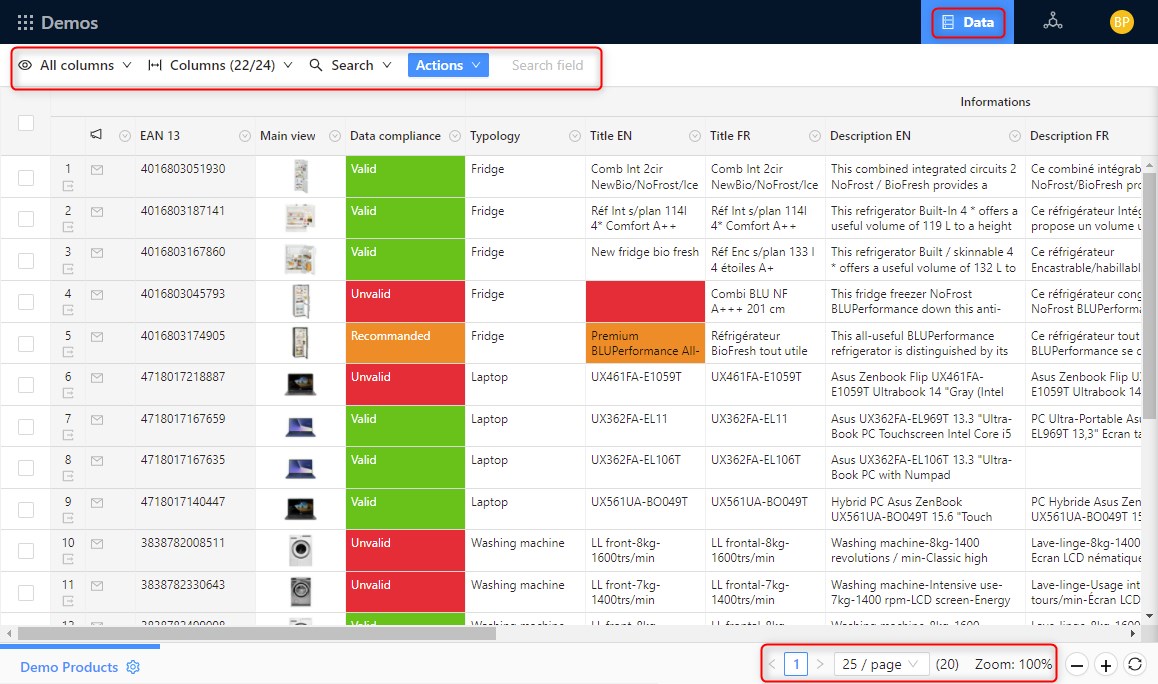
Task: Enable the select-all checkbox in the header
Action: (26, 123)
